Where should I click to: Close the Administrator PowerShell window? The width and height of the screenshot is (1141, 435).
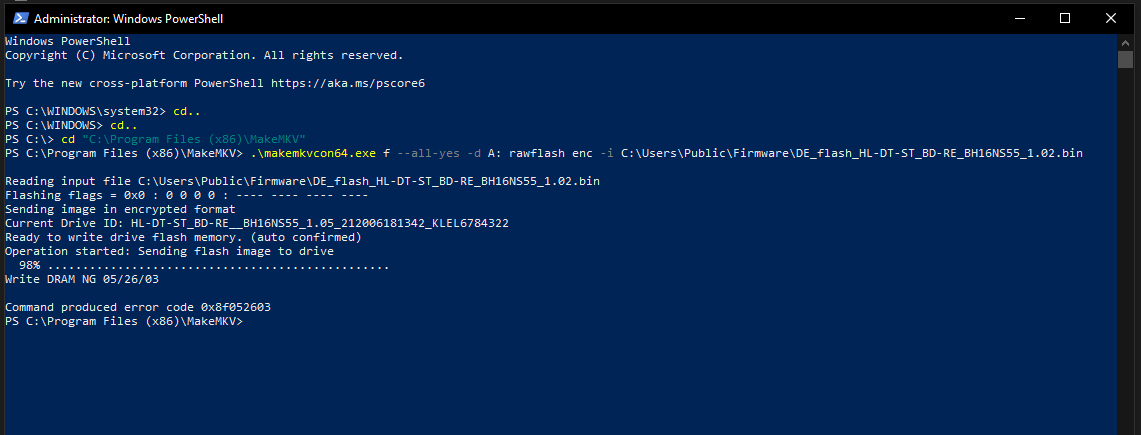1110,18
